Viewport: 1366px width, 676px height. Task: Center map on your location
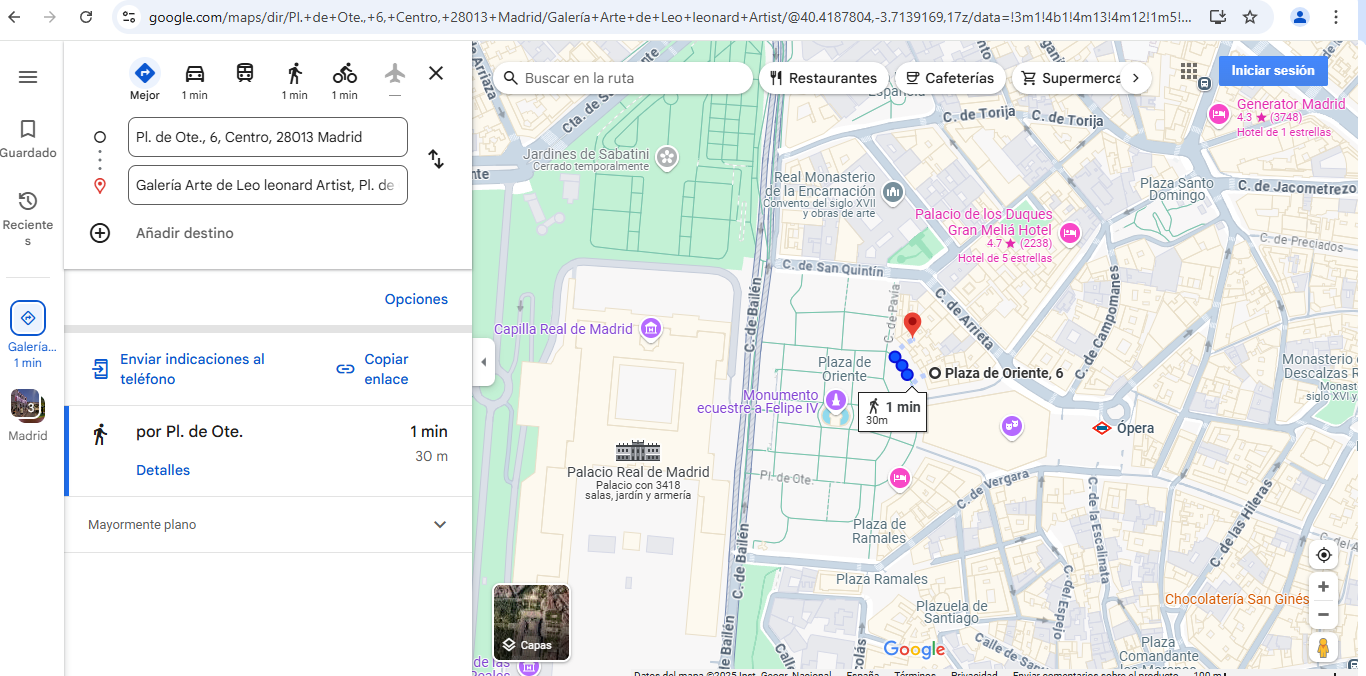pos(1323,555)
